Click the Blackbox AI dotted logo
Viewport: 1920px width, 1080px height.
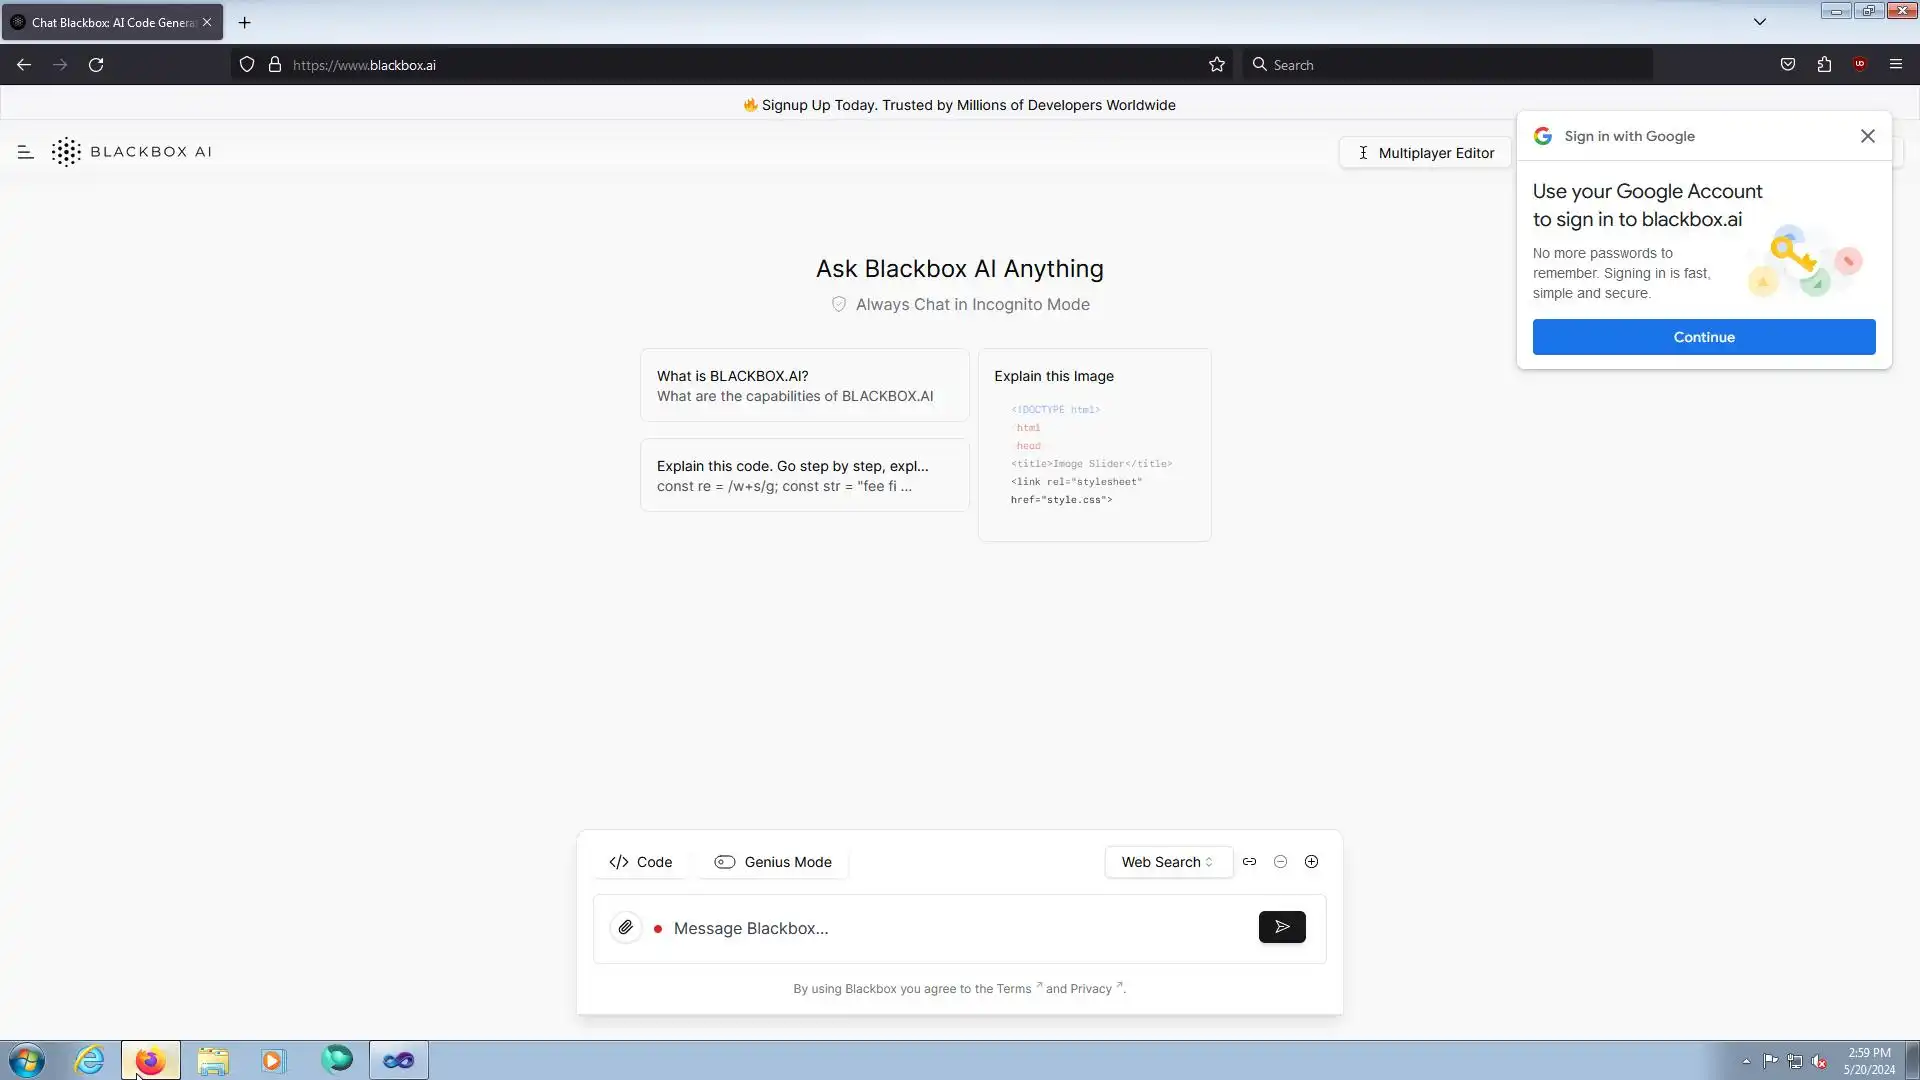pos(66,152)
